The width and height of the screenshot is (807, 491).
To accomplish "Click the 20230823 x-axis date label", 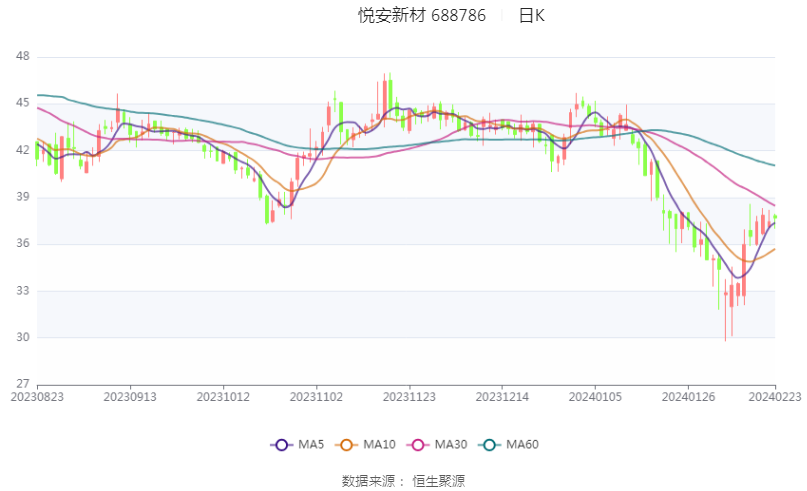I will [x=37, y=397].
